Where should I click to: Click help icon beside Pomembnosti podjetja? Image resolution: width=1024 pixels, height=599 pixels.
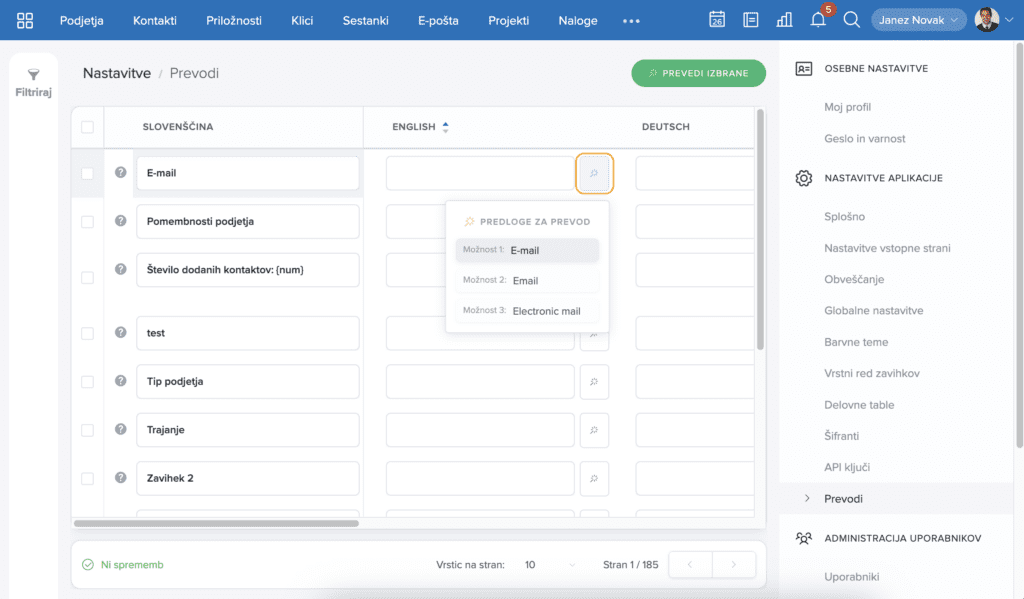click(121, 221)
